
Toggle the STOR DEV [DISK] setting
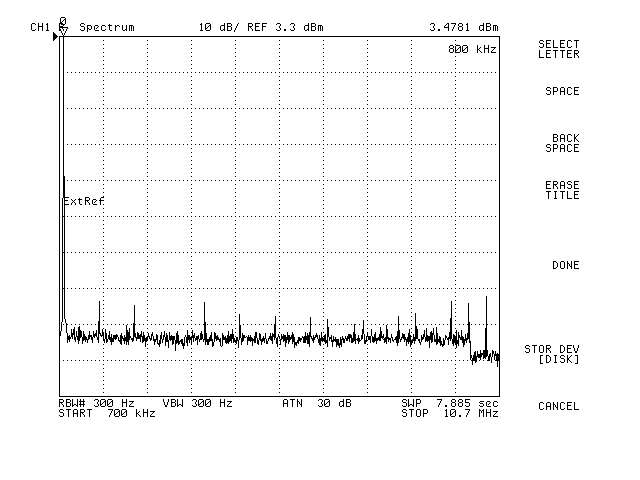tap(552, 354)
